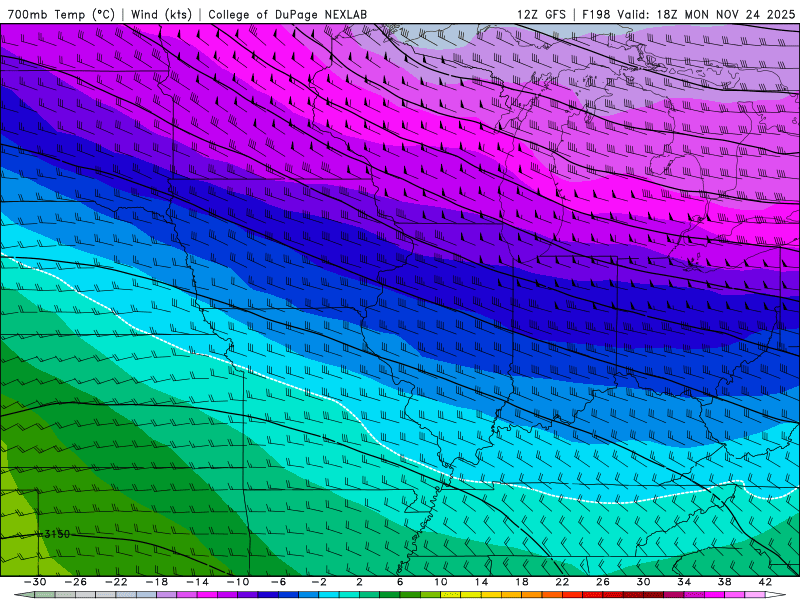Click the "College of DuPage NEXLAB" text
The image size is (800, 600).
pyautogui.click(x=287, y=14)
